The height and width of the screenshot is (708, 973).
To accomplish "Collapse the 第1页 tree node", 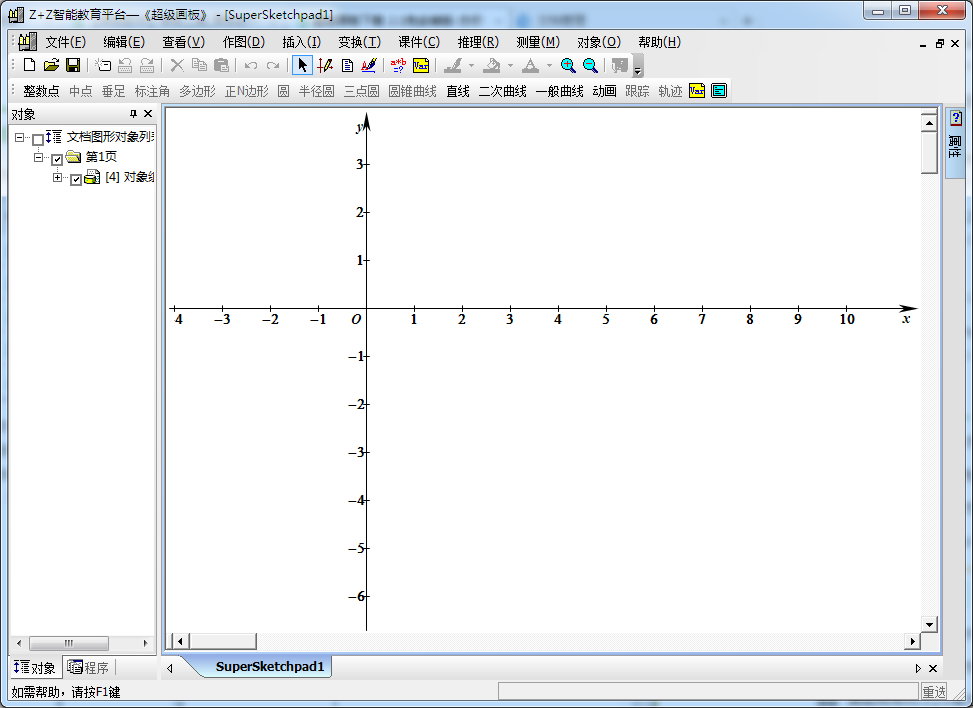I will pyautogui.click(x=38, y=158).
